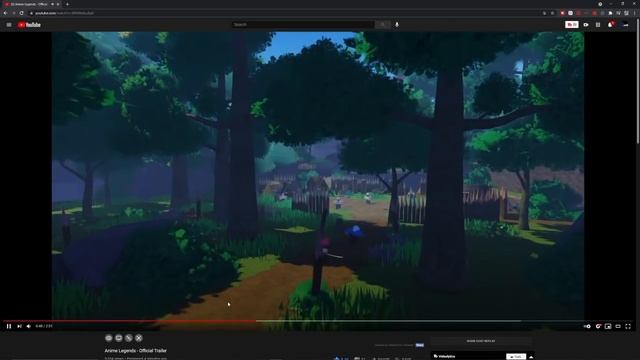Open the red highlighted extension button near notifications
Viewport: 640px width, 360px height.
point(572,25)
